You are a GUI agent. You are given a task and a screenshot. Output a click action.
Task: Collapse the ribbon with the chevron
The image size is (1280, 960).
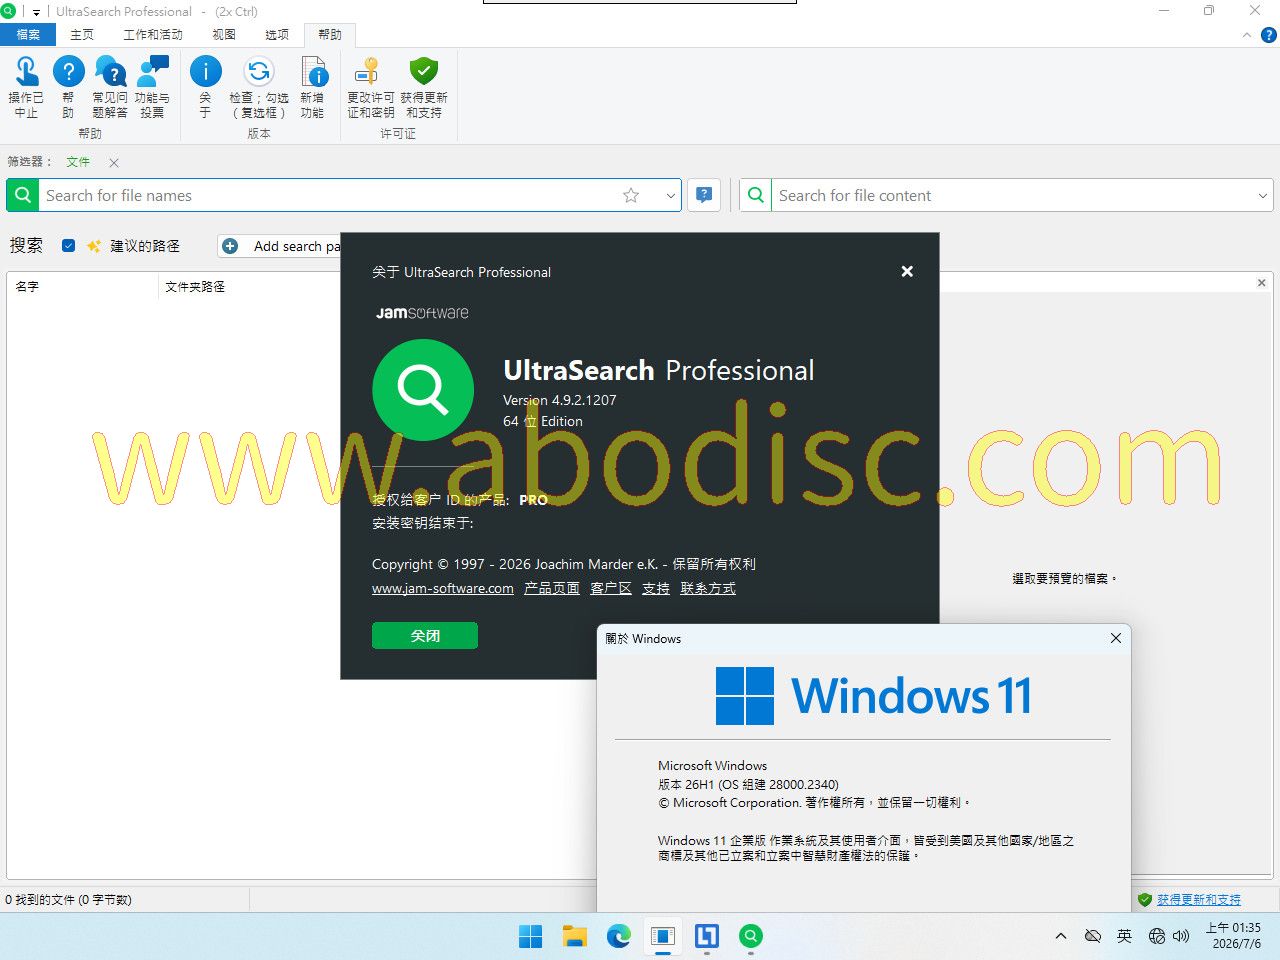coord(1247,35)
